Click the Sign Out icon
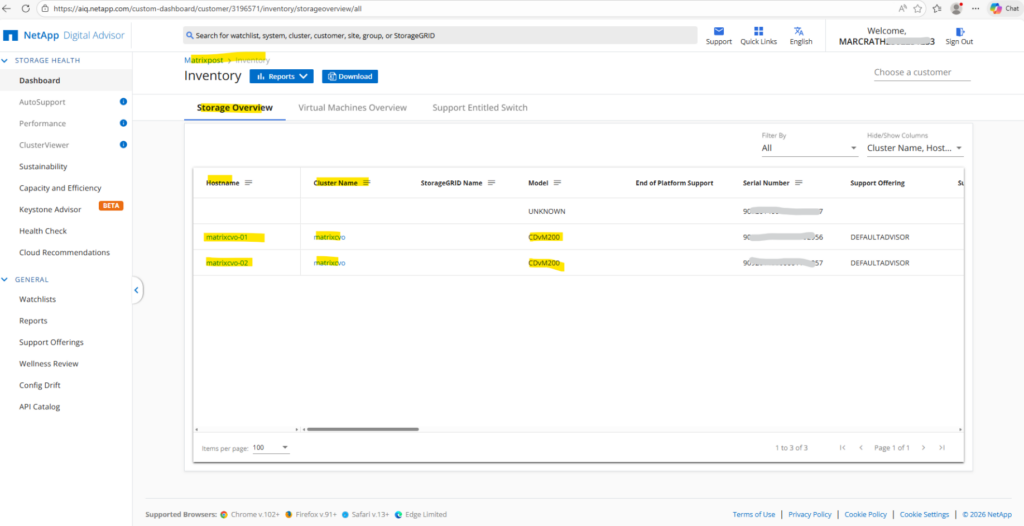 coord(959,32)
